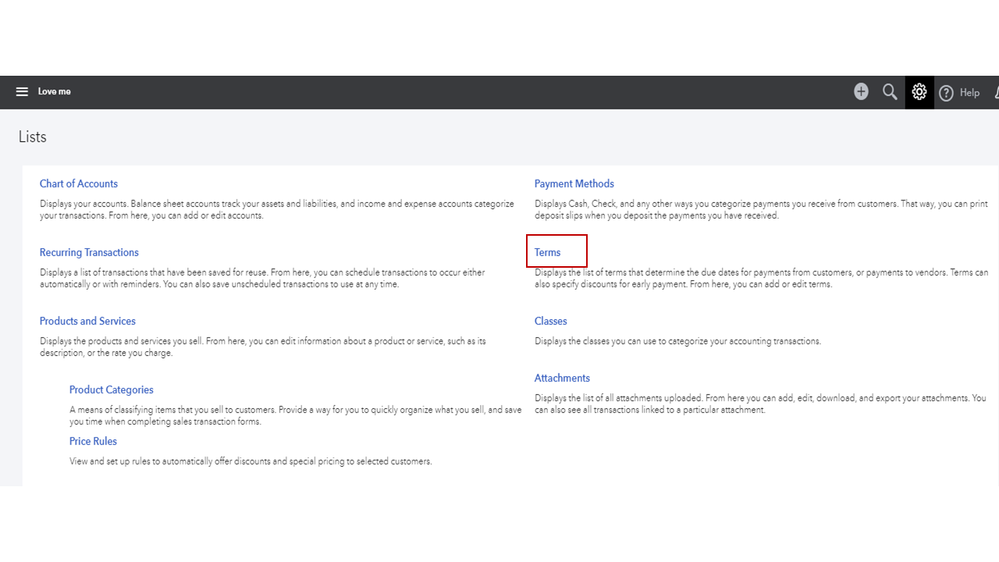Click description 'Displays Cash, Check, and any other'
999x562 pixels.
tap(761, 210)
